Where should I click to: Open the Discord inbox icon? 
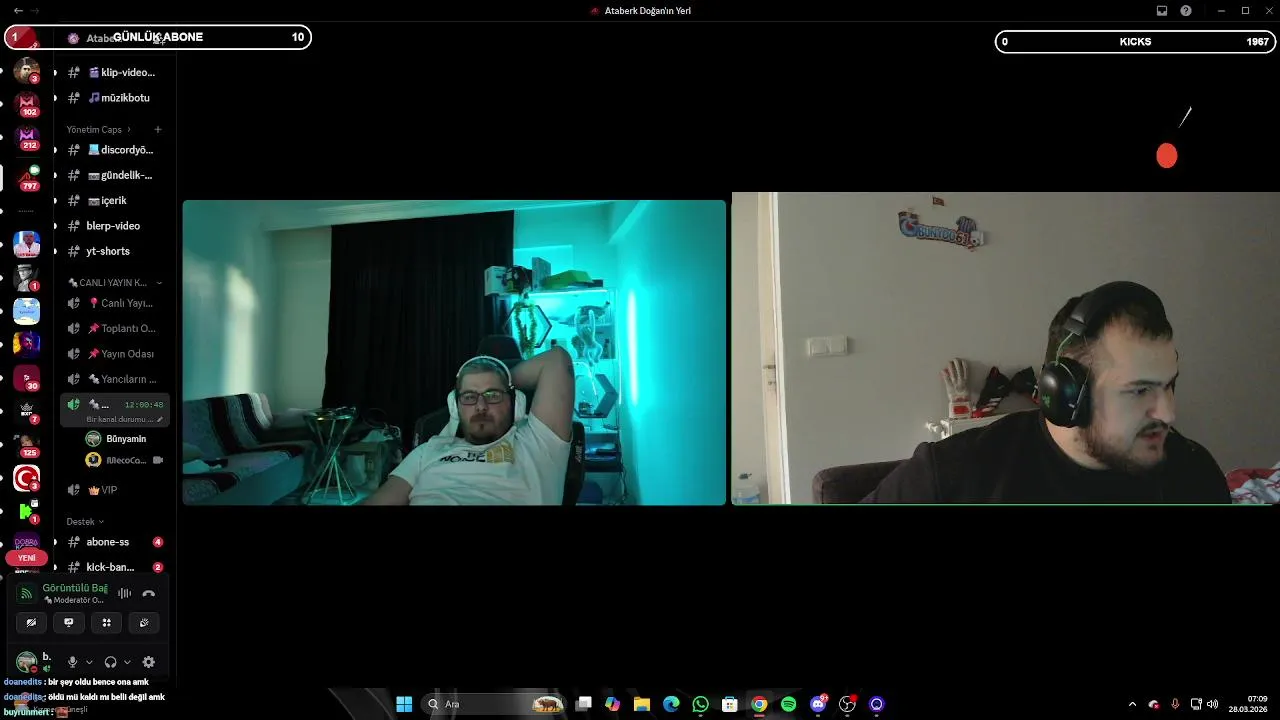point(1162,11)
